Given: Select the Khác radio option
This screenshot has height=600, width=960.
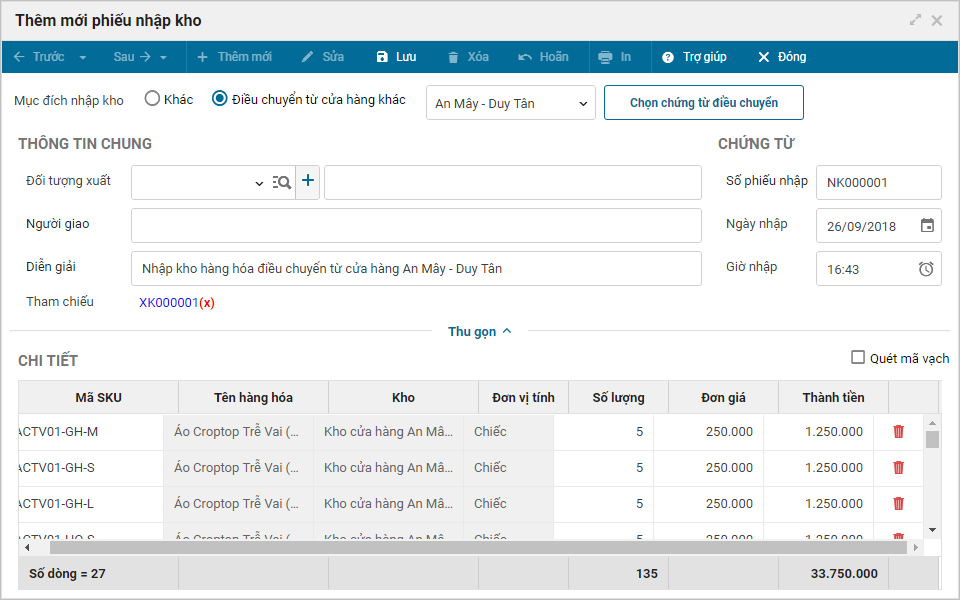Looking at the screenshot, I should point(152,99).
